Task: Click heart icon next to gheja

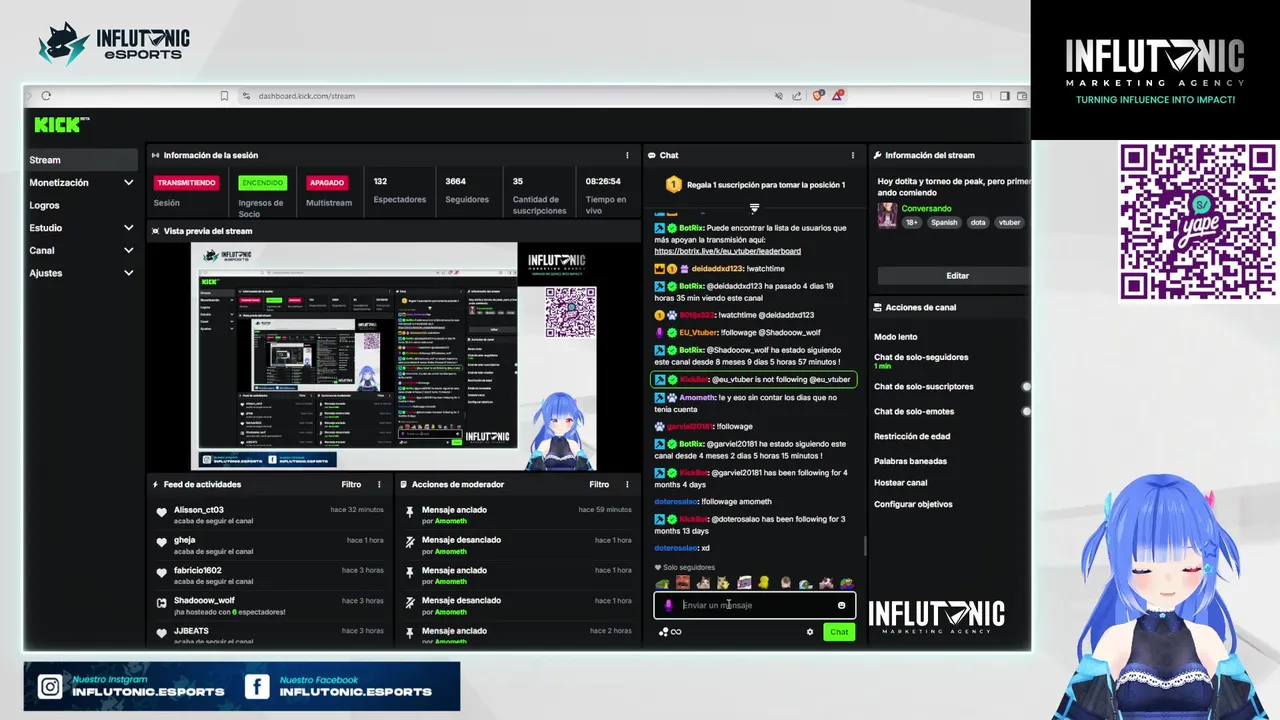Action: (x=162, y=542)
